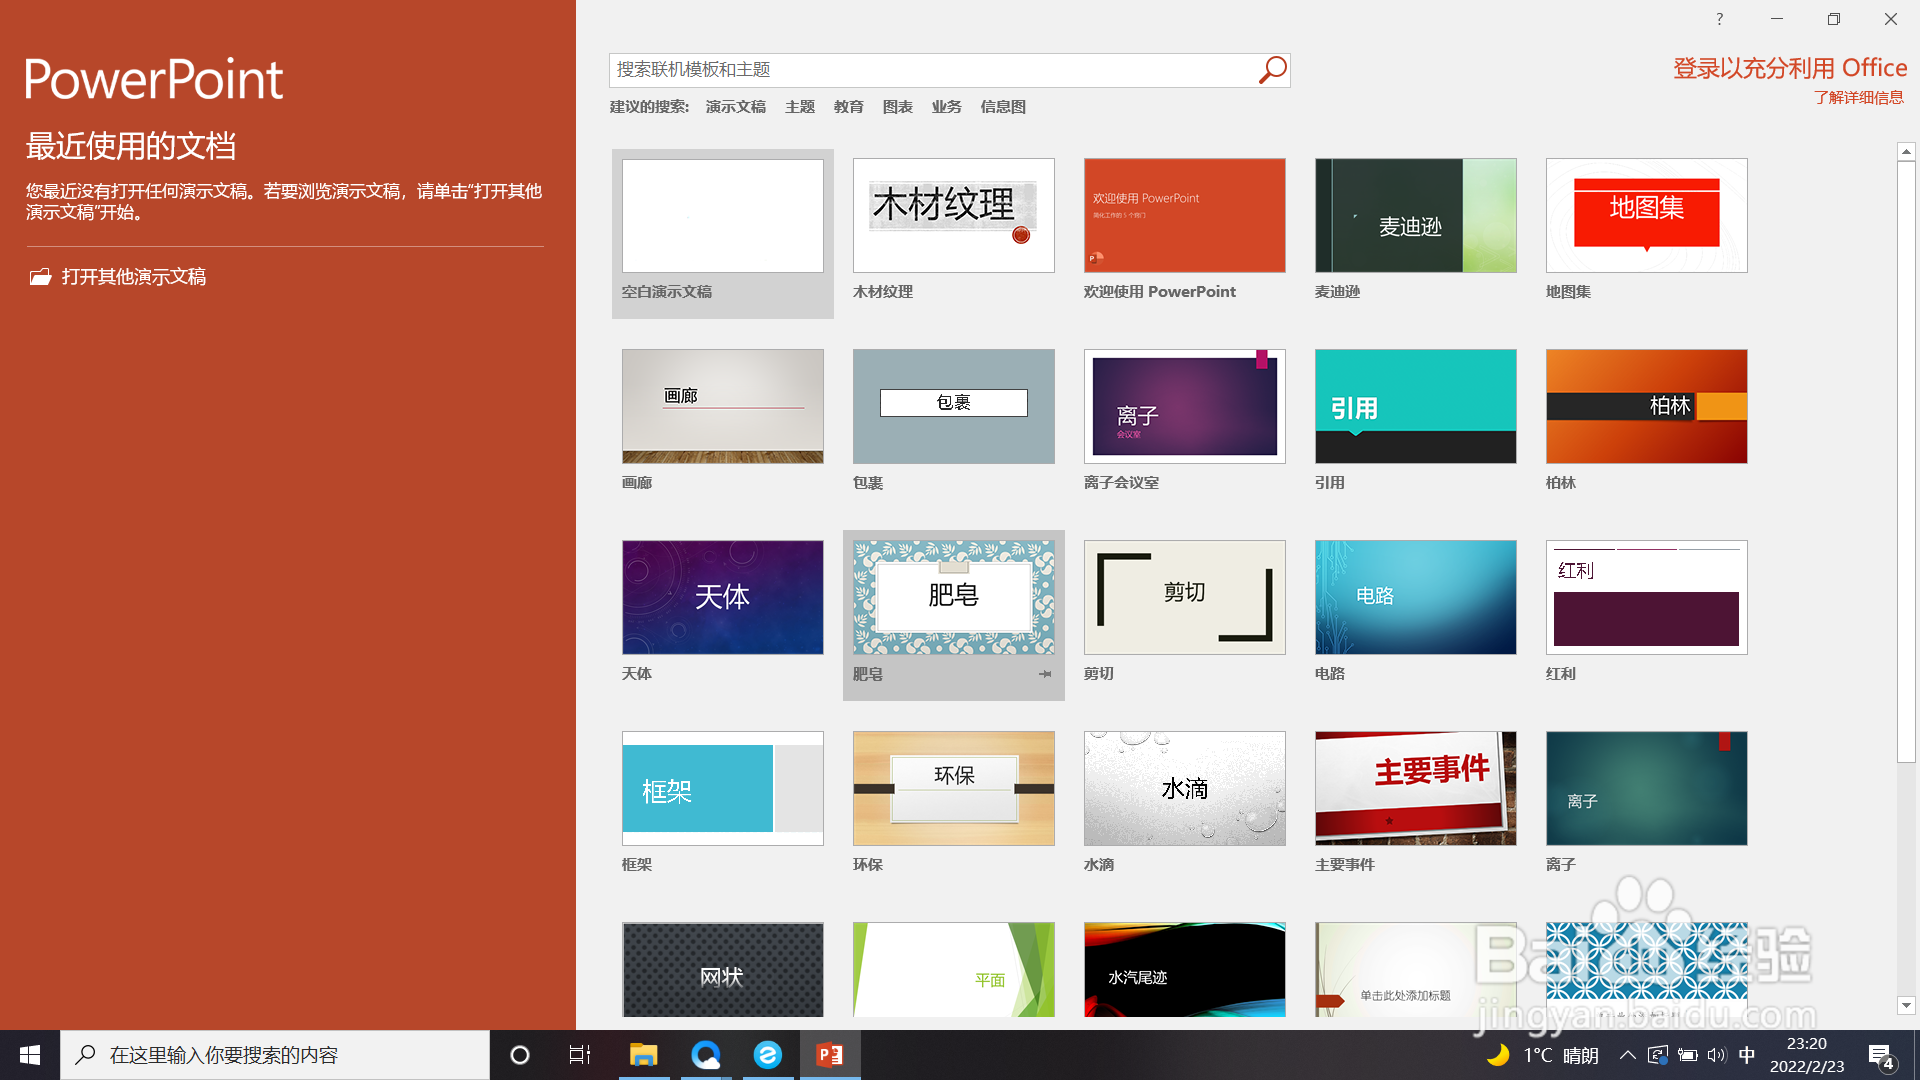1920x1080 pixels.
Task: Click the PowerPoint icon in the taskbar
Action: [829, 1055]
